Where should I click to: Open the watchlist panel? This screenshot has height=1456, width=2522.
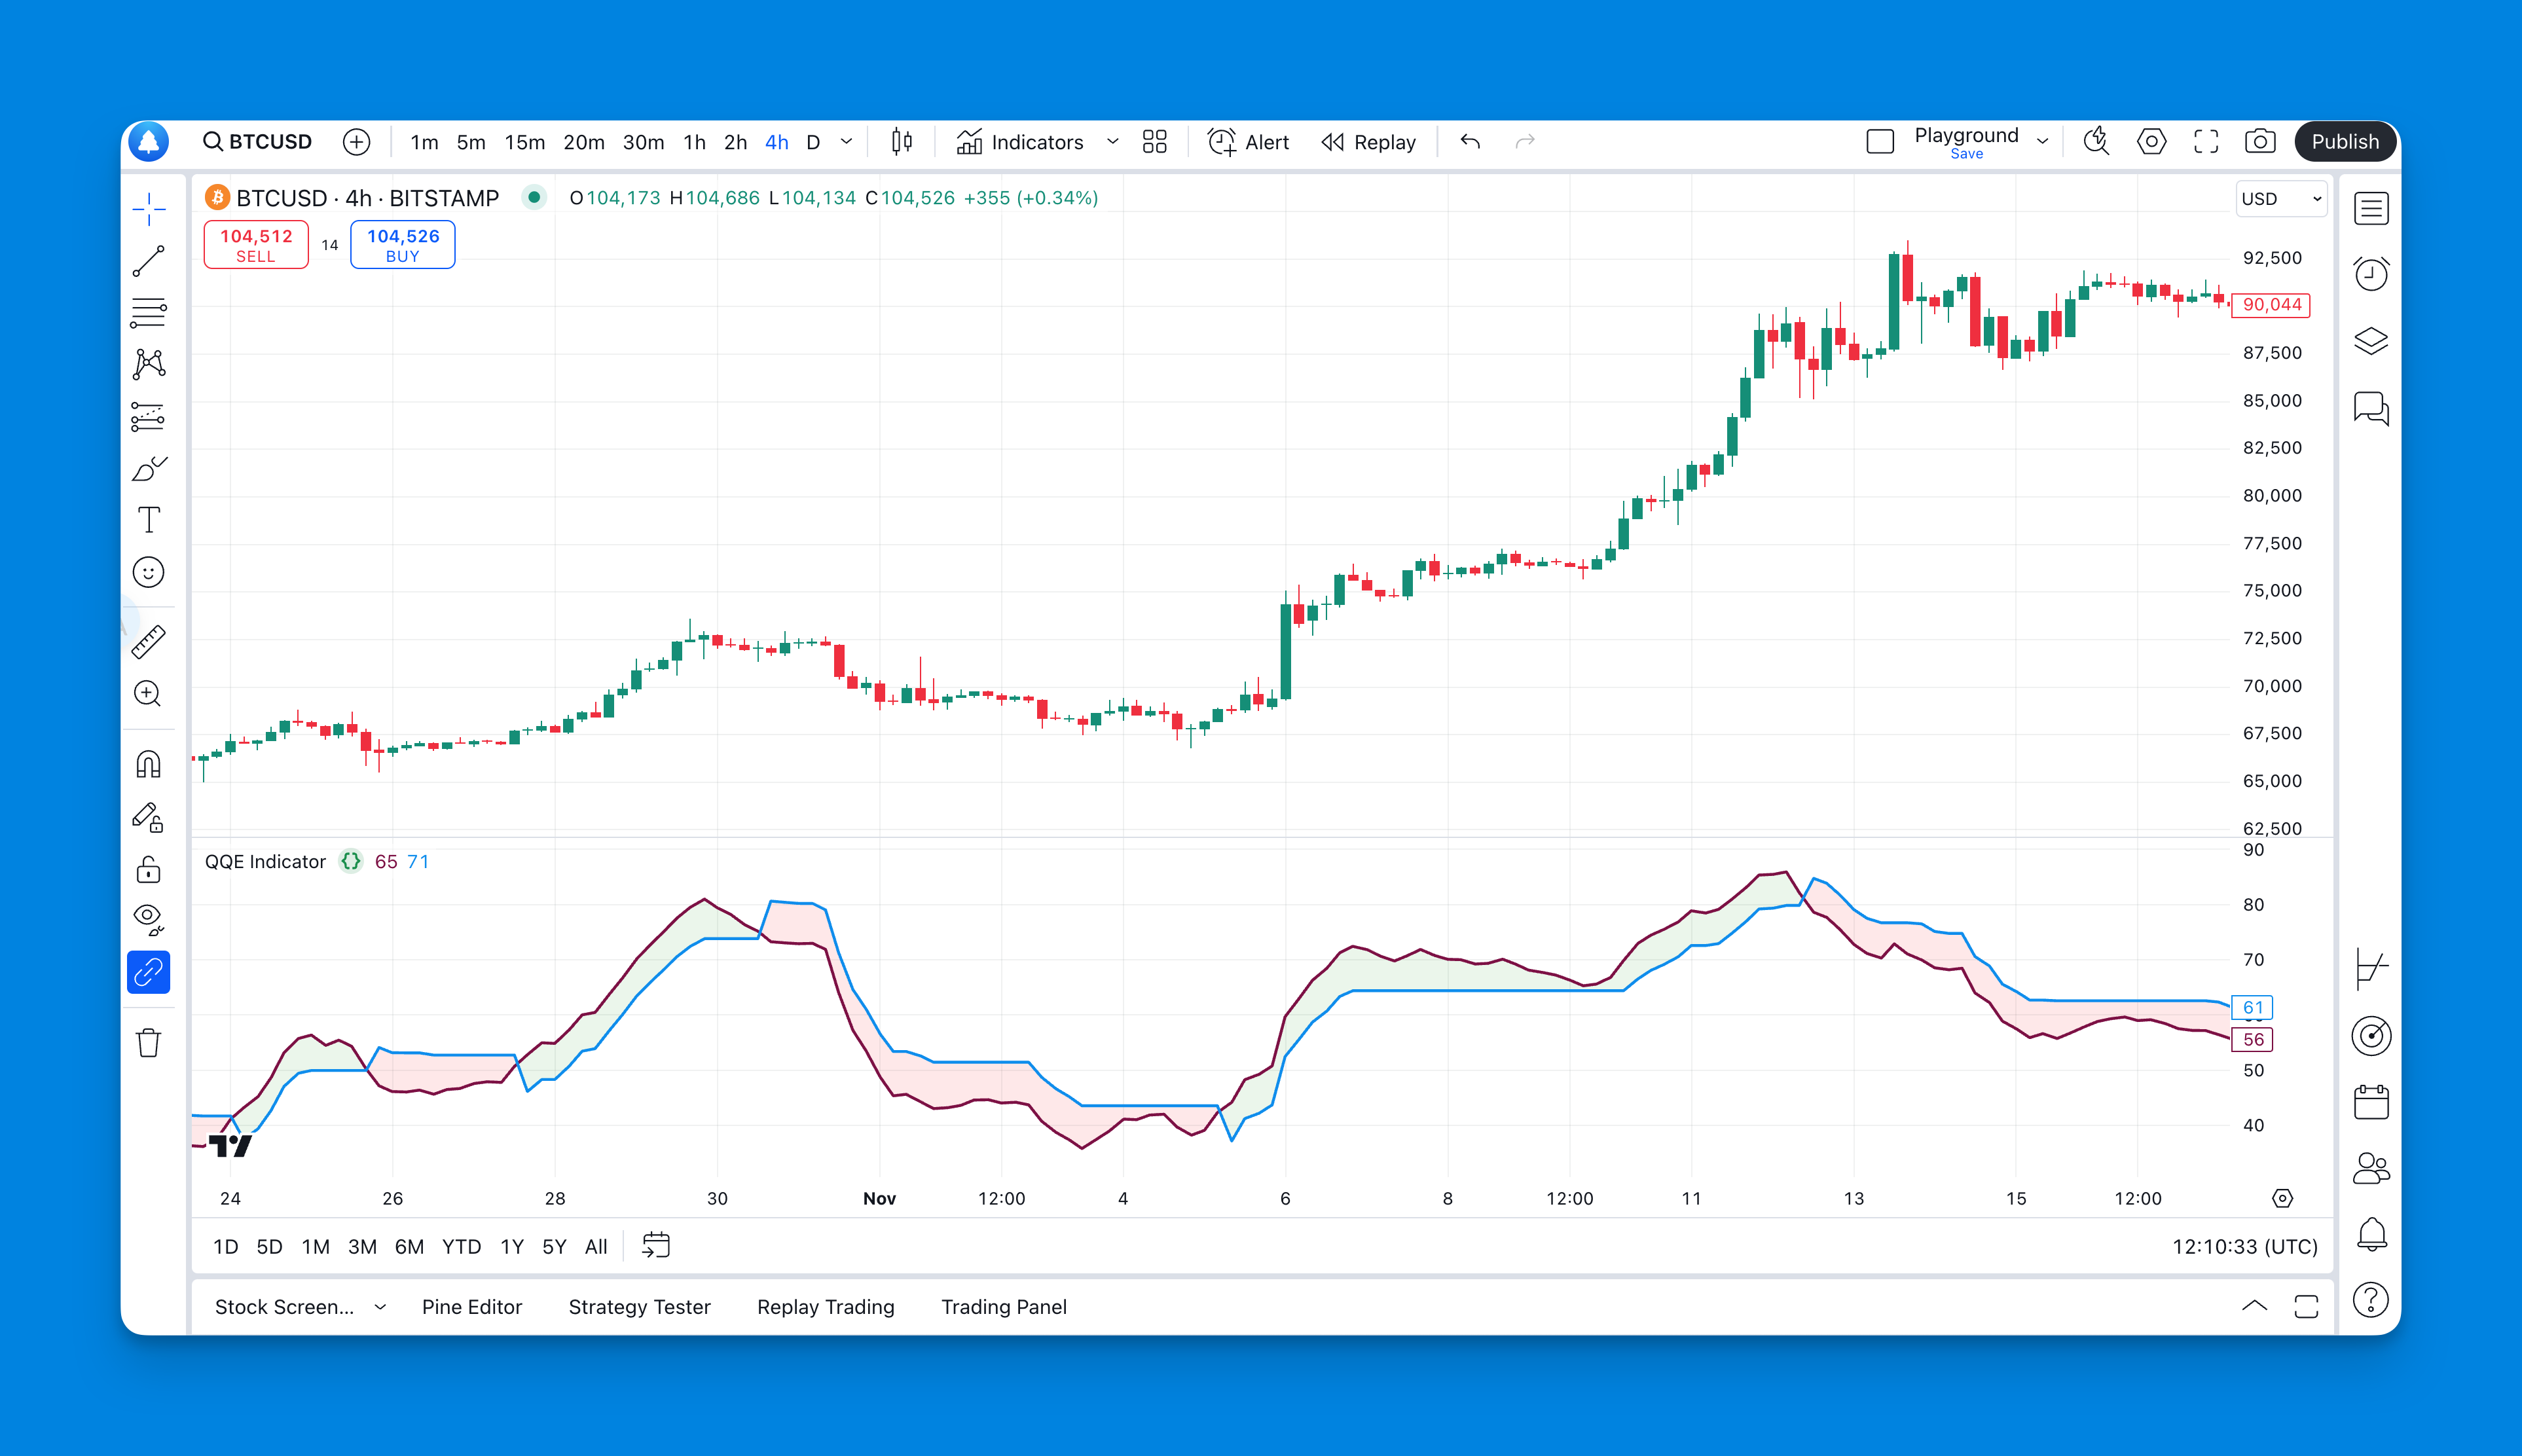[x=2371, y=209]
